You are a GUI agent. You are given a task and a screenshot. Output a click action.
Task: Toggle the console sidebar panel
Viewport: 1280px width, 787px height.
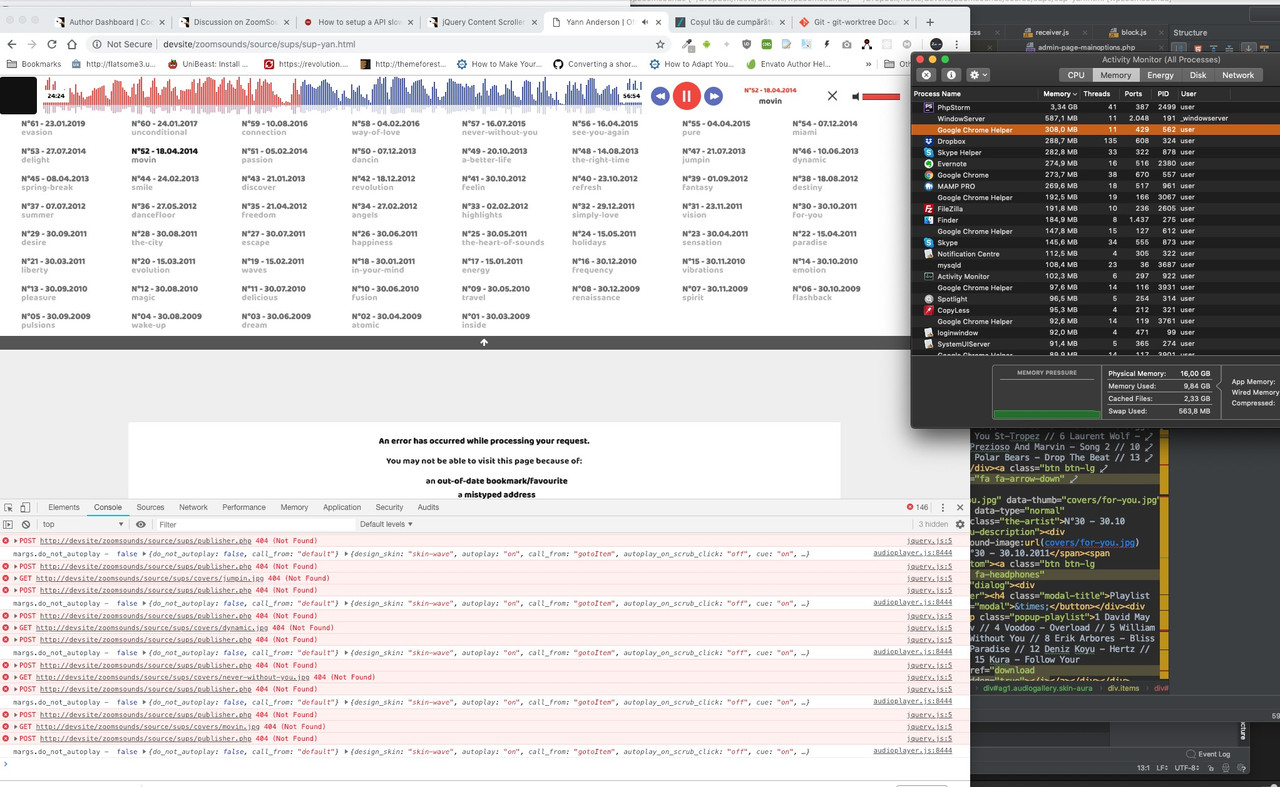click(x=8, y=524)
